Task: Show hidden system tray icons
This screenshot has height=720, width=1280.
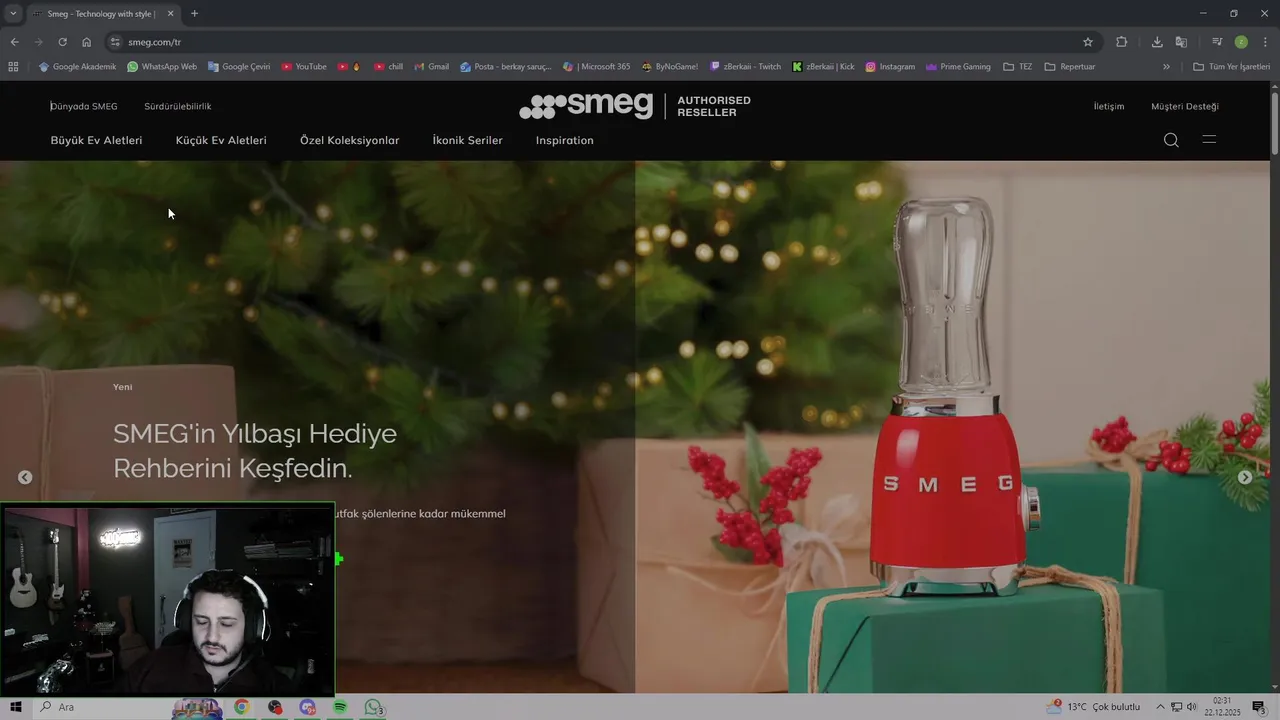Action: click(x=1160, y=707)
